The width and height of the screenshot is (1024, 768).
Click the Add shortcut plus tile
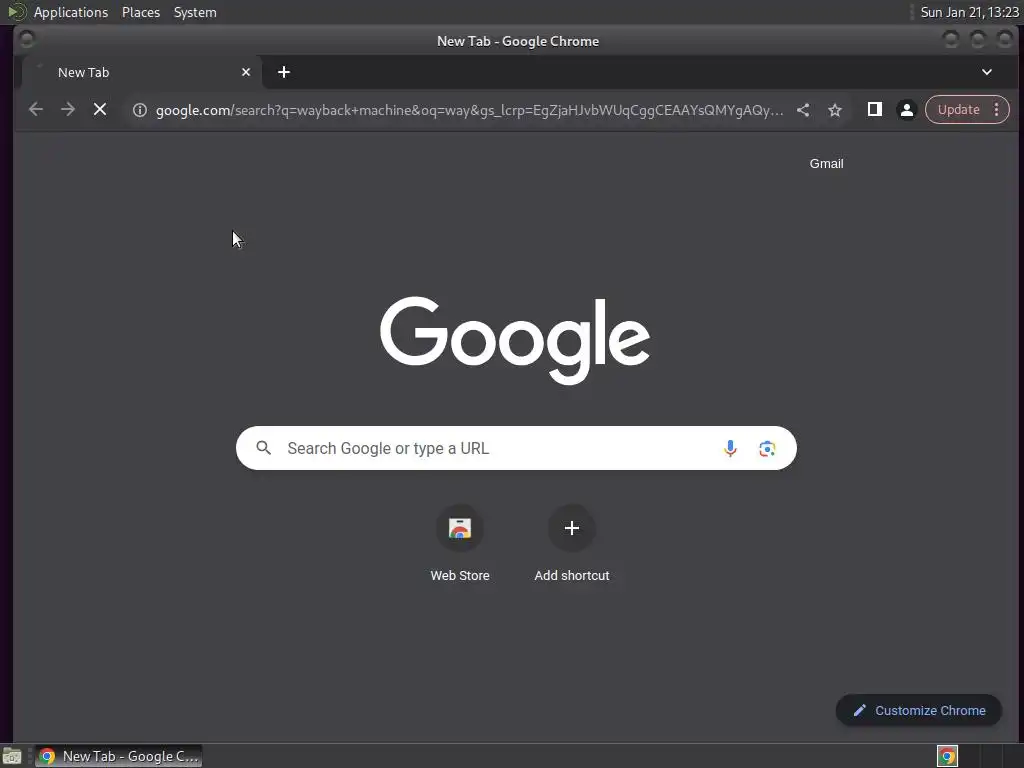point(571,545)
